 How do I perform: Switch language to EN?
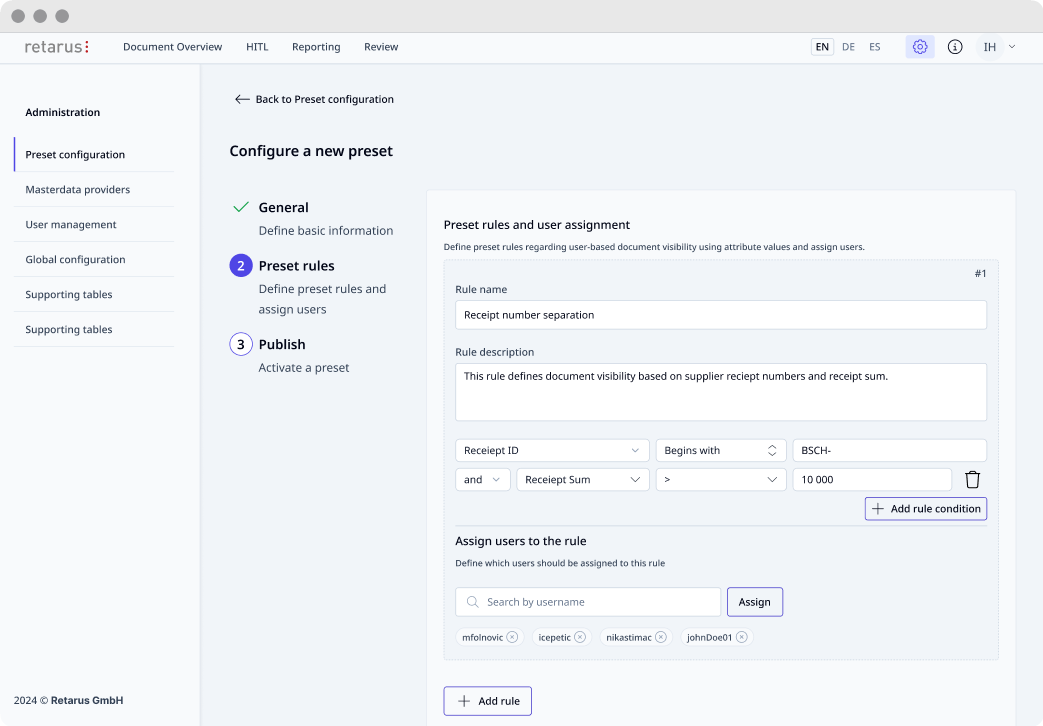point(822,47)
